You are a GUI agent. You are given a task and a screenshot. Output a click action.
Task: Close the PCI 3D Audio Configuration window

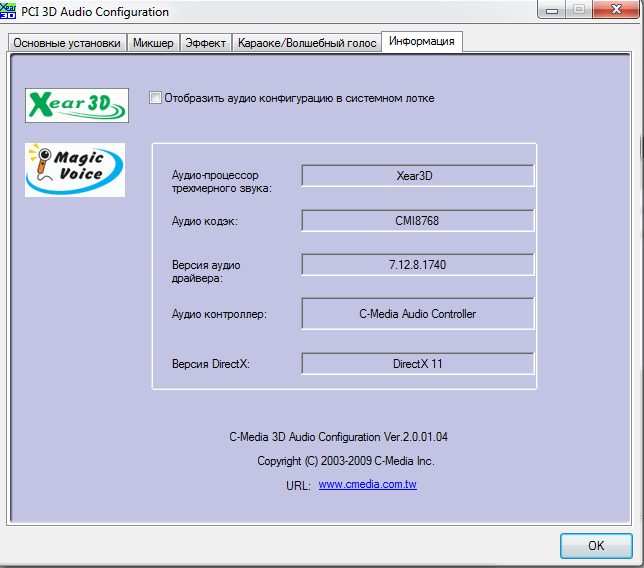(616, 9)
